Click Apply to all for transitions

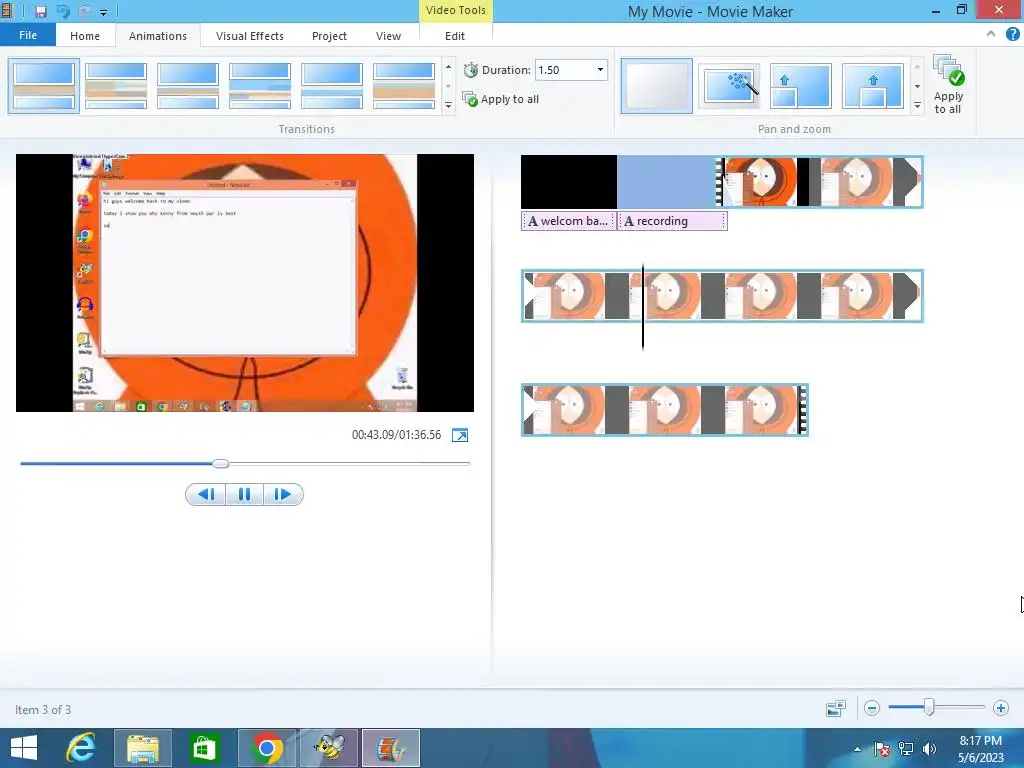[501, 99]
